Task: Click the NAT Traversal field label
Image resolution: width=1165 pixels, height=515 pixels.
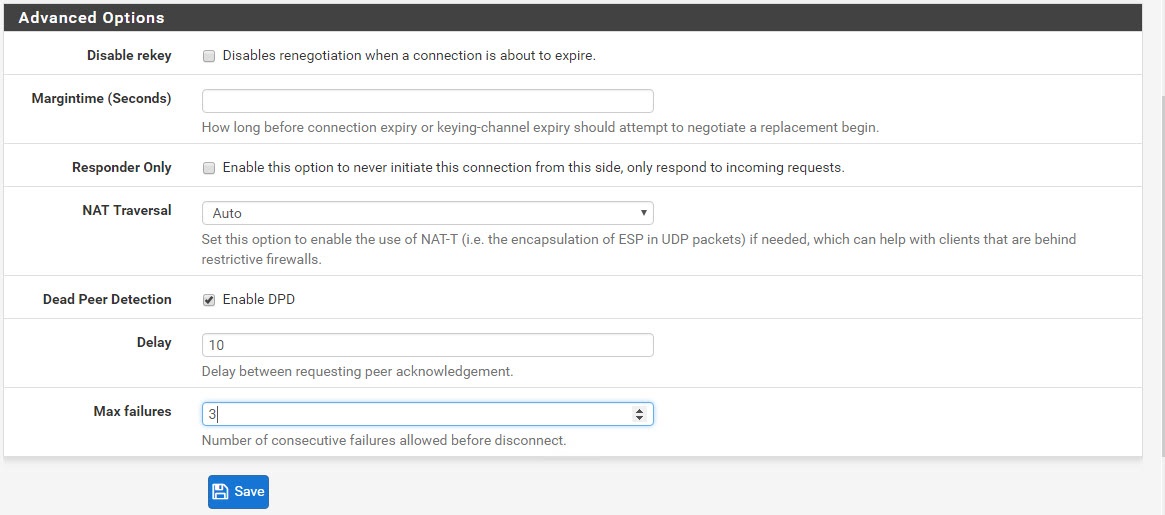Action: tap(127, 210)
